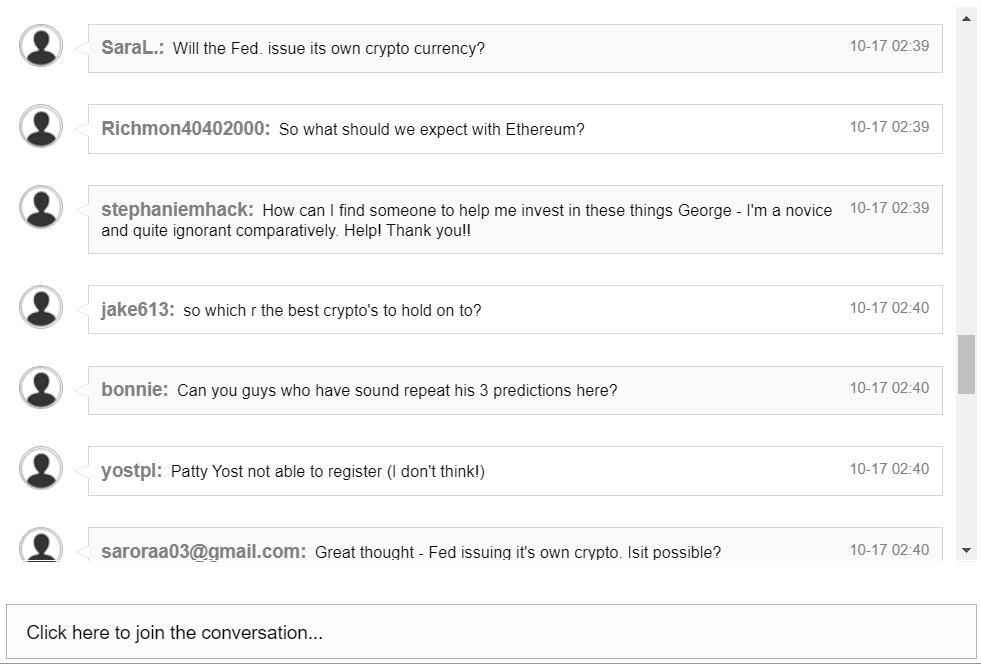
Task: Click Richmon40402000's profile avatar
Action: click(41, 126)
